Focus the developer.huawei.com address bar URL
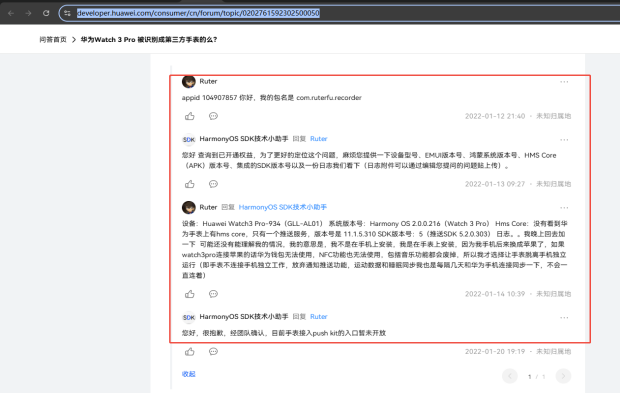Image resolution: width=621 pixels, height=394 pixels. tap(198, 13)
